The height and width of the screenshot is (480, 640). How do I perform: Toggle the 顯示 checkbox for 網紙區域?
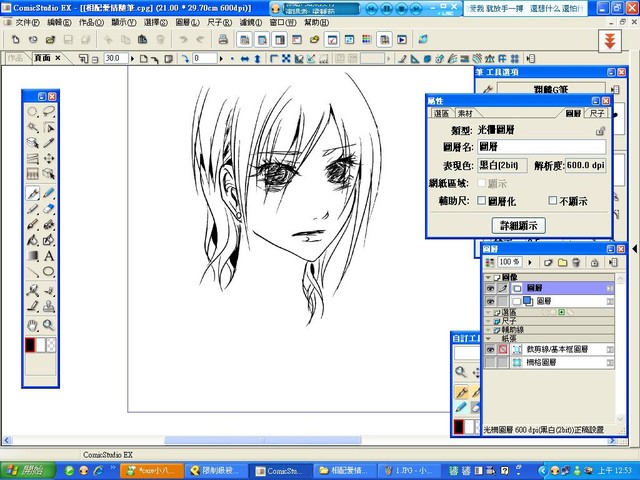click(482, 183)
